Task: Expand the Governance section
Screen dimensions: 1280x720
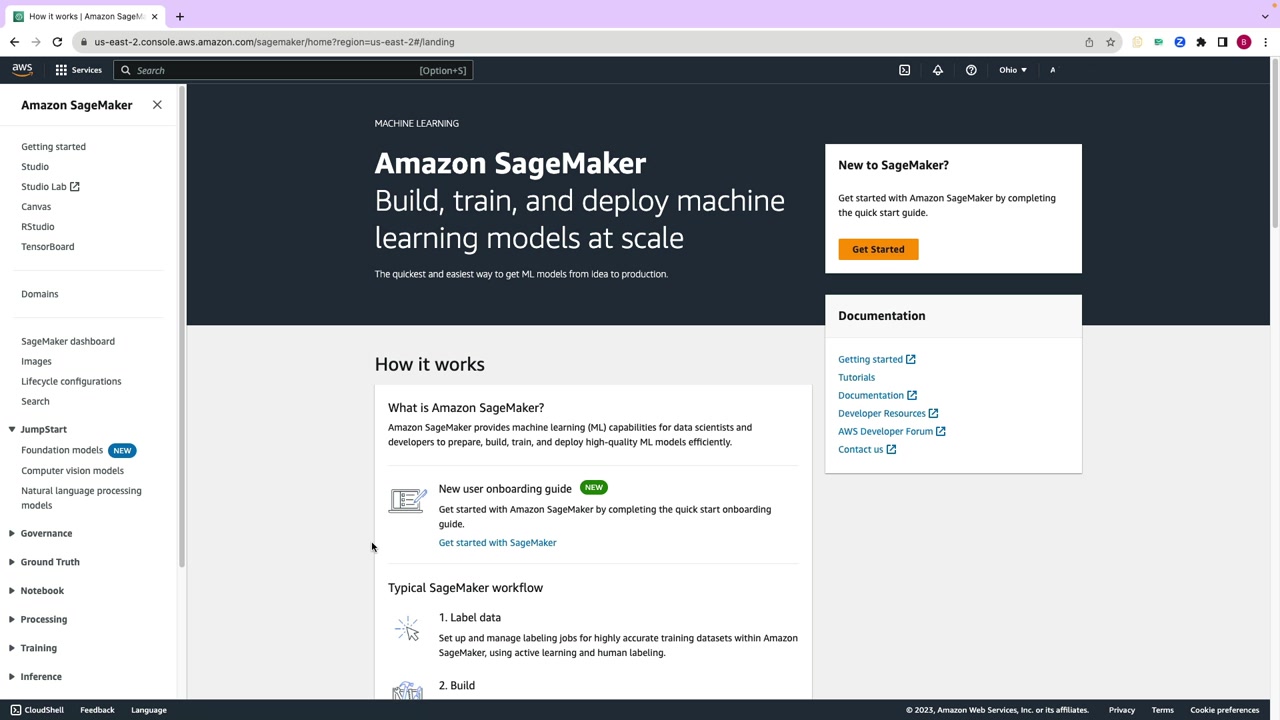Action: tap(46, 533)
